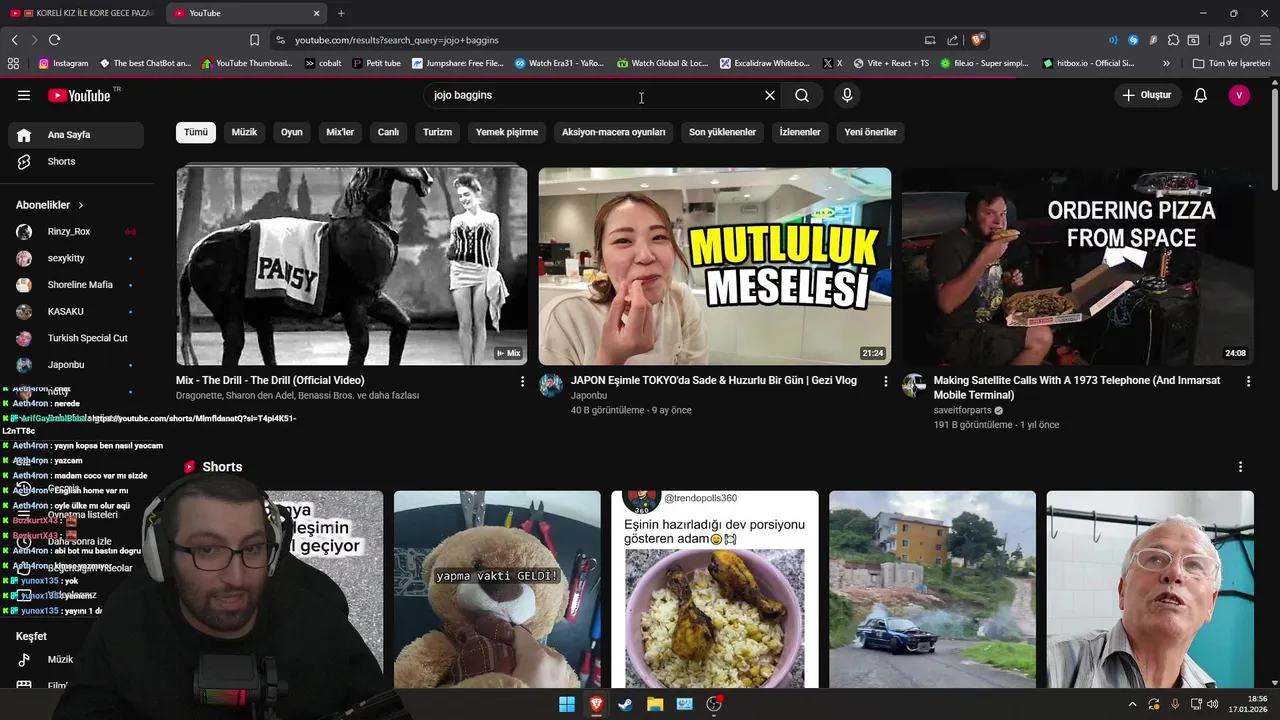1280x720 pixels.
Task: Click the Shazam extension icon
Action: pyautogui.click(x=1133, y=40)
